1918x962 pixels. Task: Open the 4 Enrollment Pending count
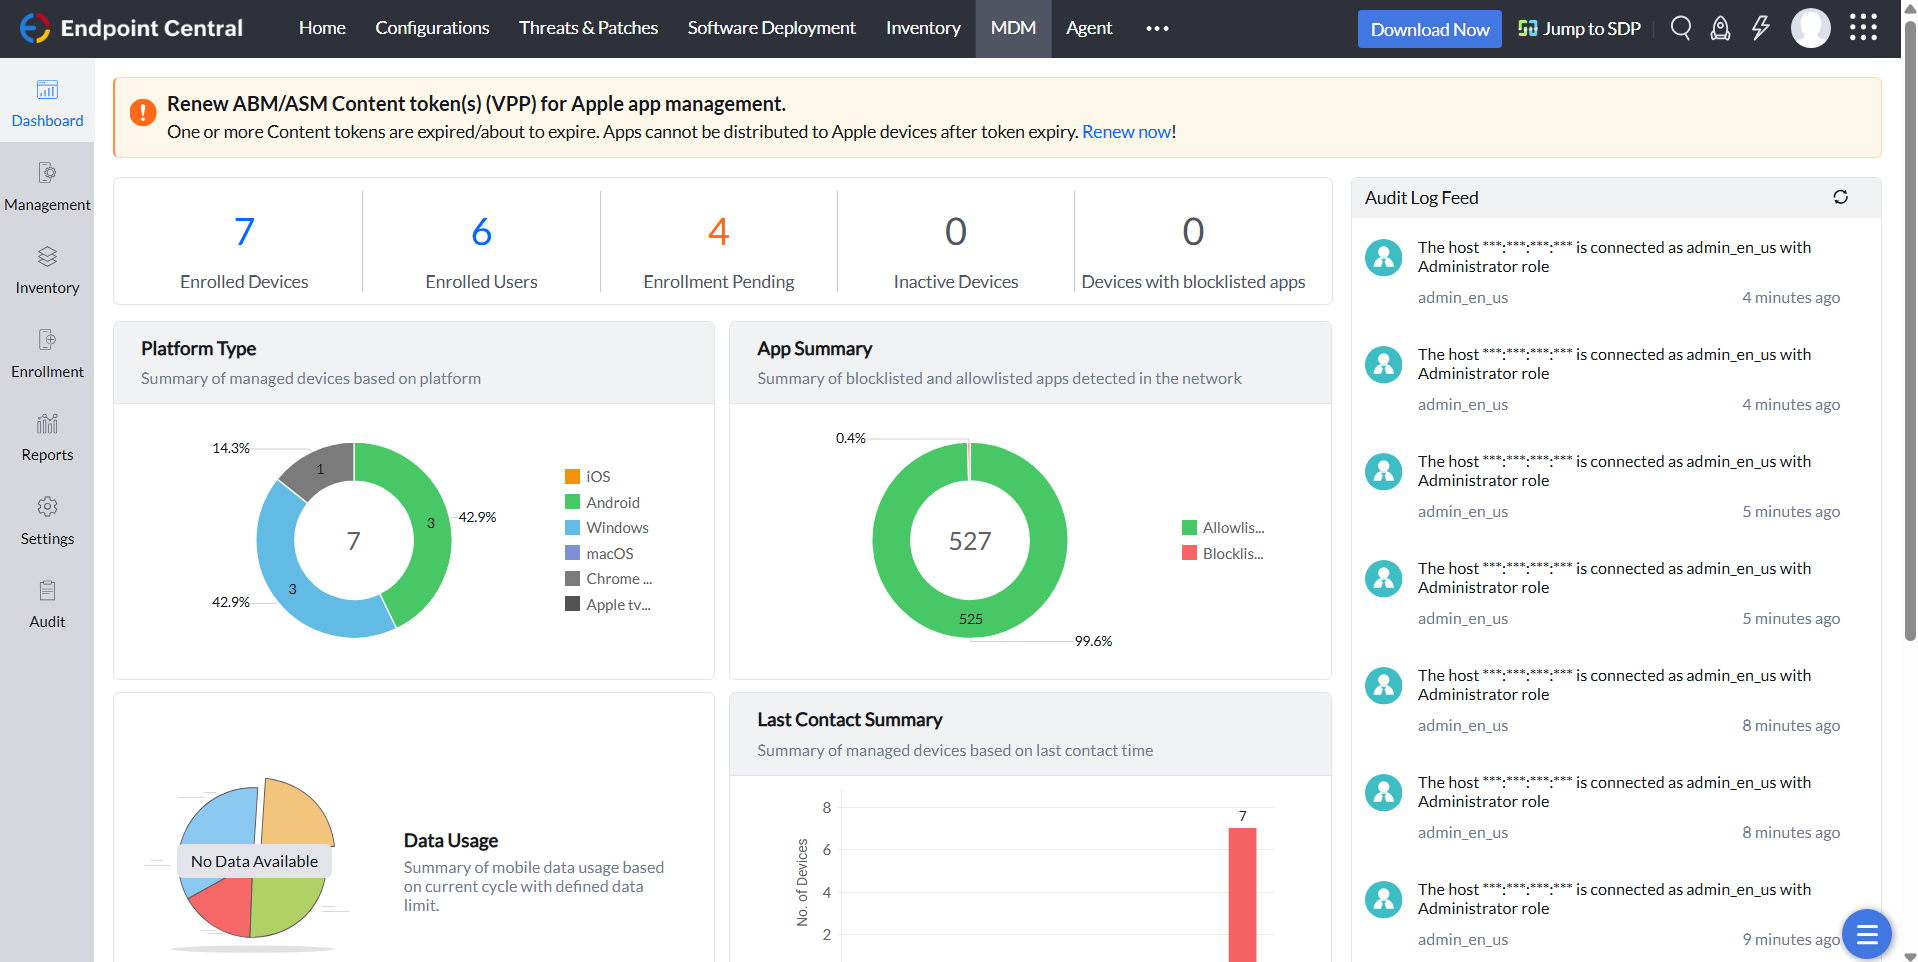click(x=718, y=232)
